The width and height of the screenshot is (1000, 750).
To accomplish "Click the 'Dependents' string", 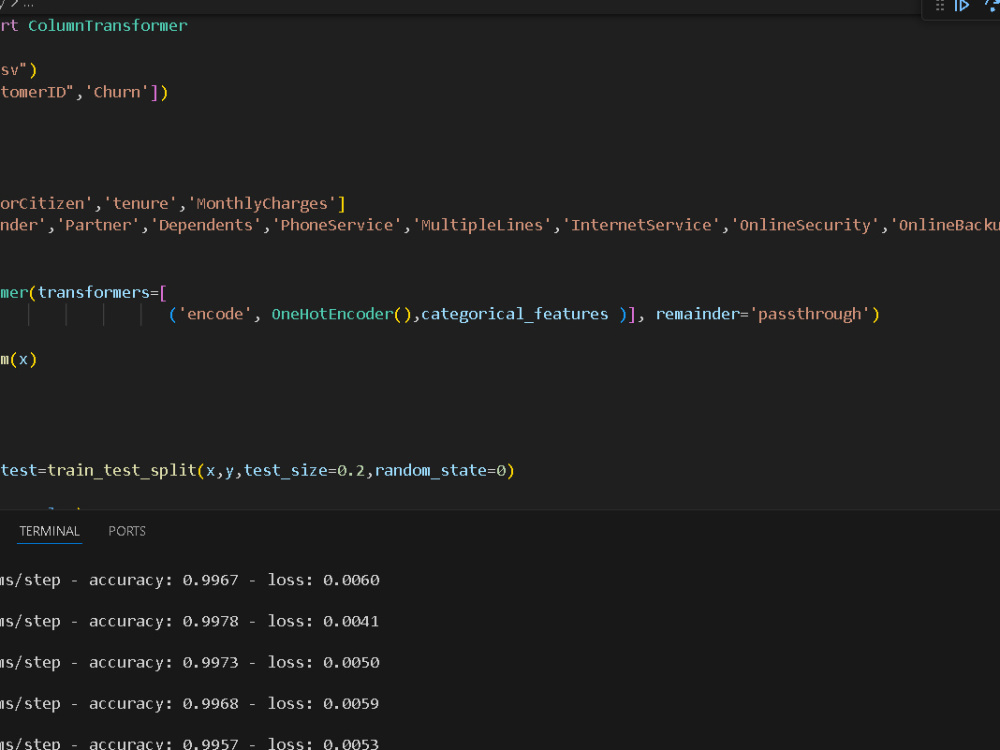I will pyautogui.click(x=206, y=225).
